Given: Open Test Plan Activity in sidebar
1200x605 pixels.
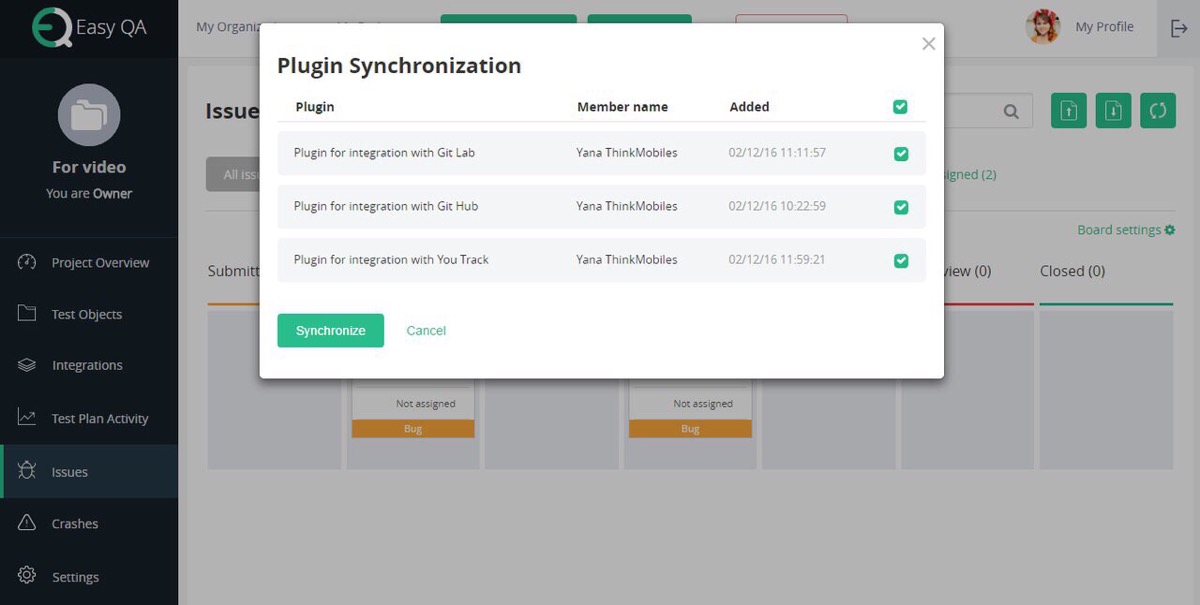Looking at the screenshot, I should pos(89,419).
